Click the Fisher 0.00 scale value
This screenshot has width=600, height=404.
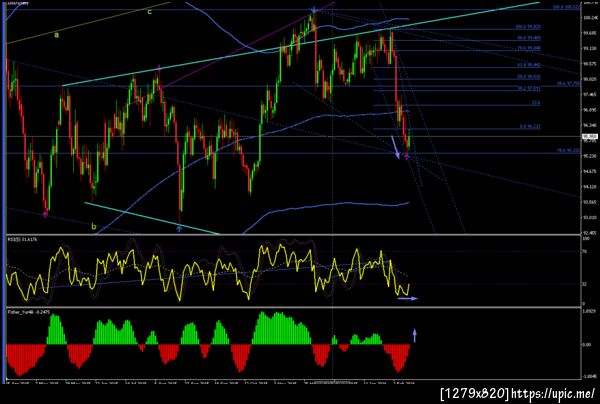[x=587, y=345]
